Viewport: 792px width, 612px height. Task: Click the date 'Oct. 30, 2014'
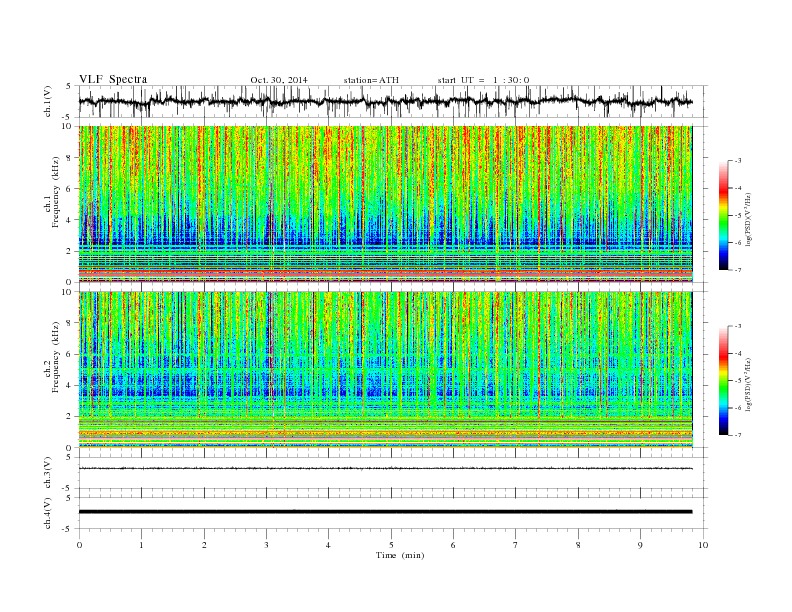[x=279, y=80]
